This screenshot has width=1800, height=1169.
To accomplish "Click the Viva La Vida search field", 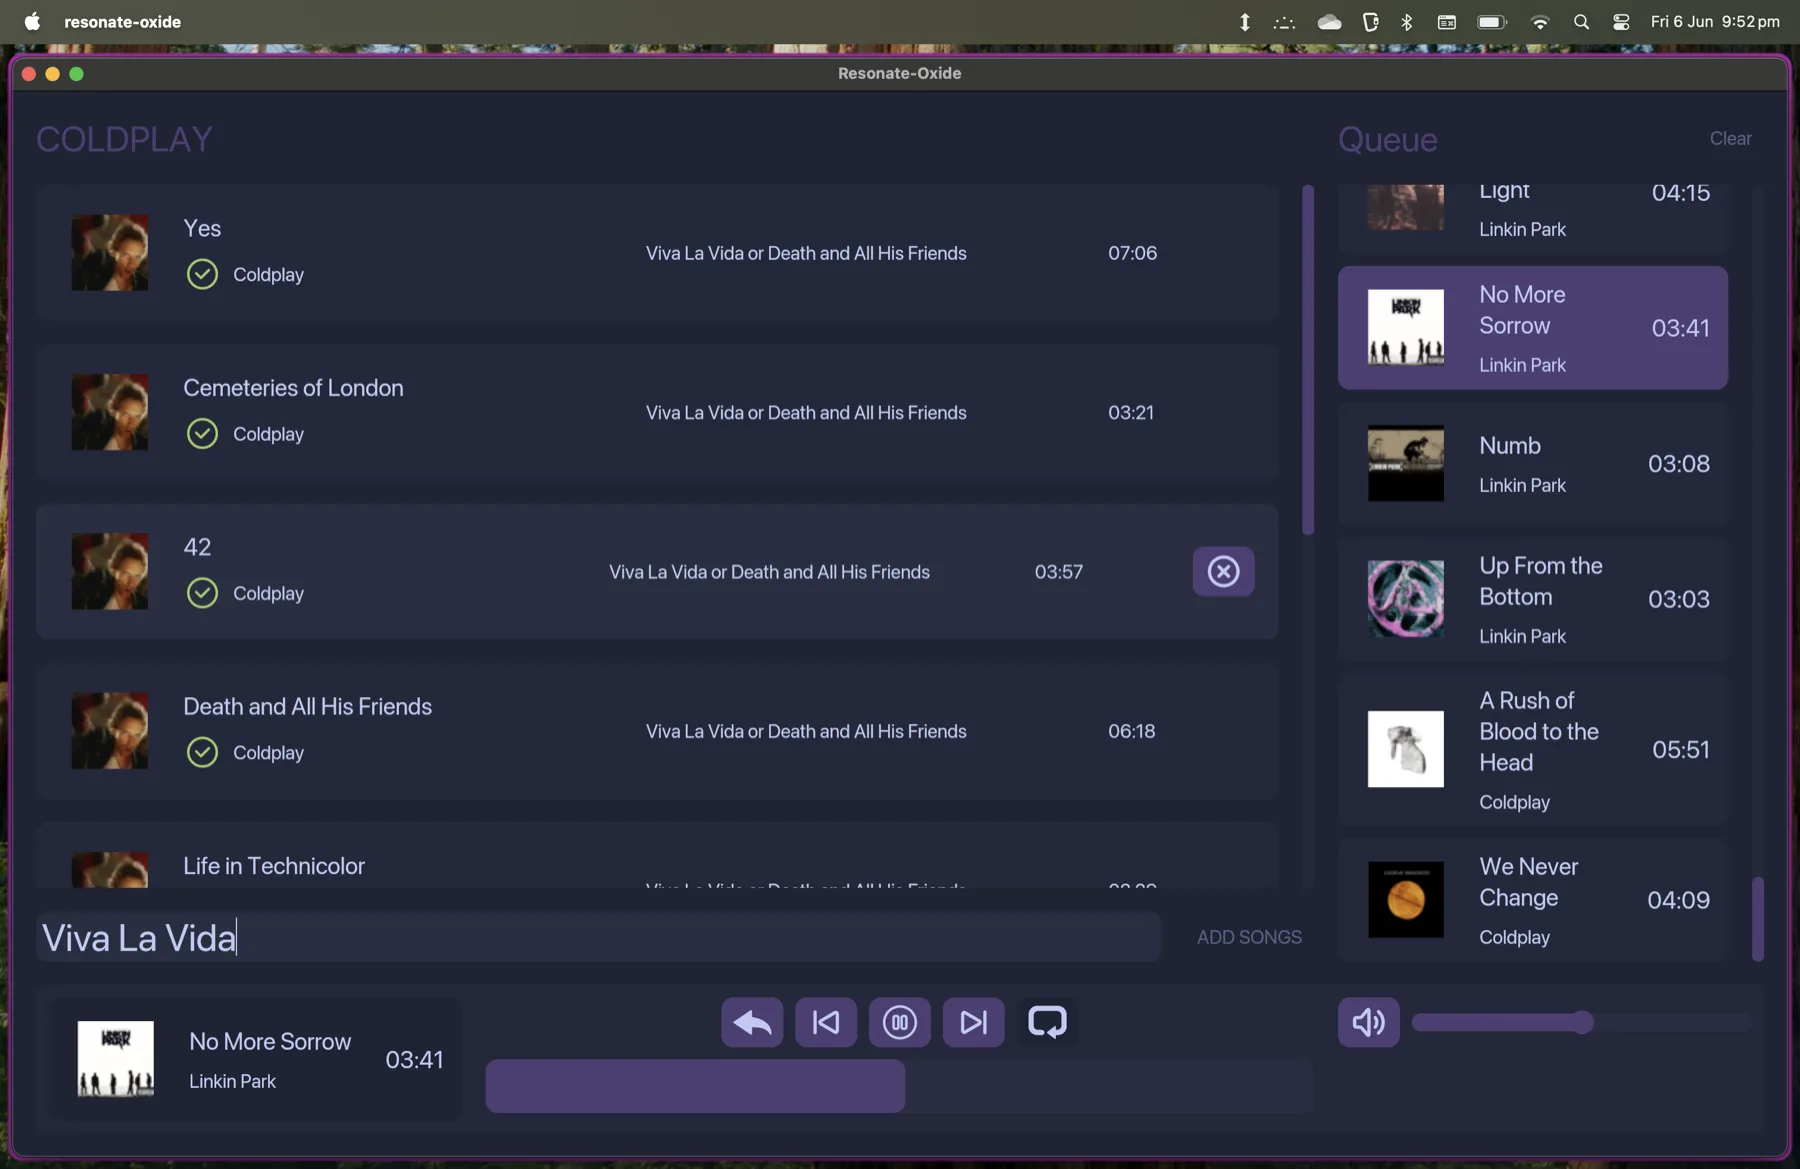I will point(598,937).
